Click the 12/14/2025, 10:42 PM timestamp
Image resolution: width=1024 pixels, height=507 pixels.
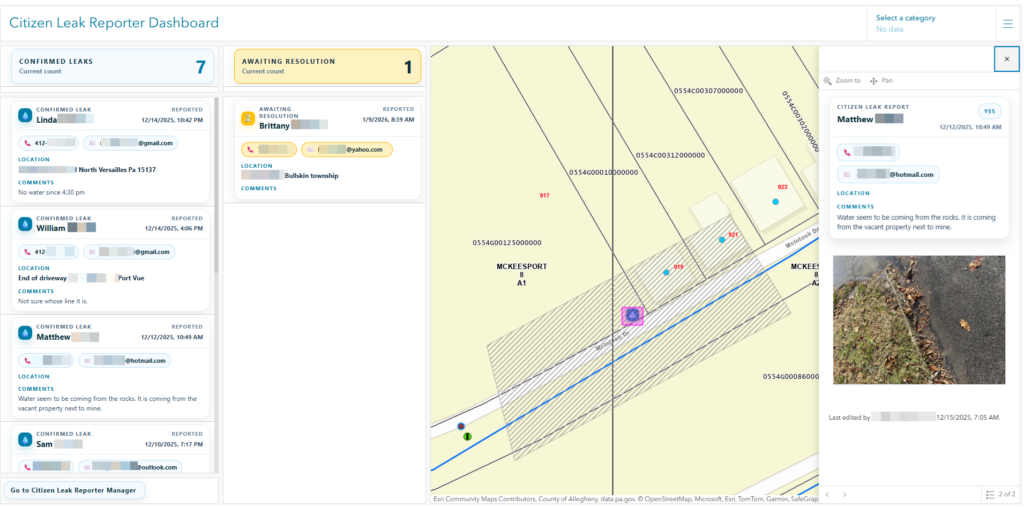click(172, 120)
